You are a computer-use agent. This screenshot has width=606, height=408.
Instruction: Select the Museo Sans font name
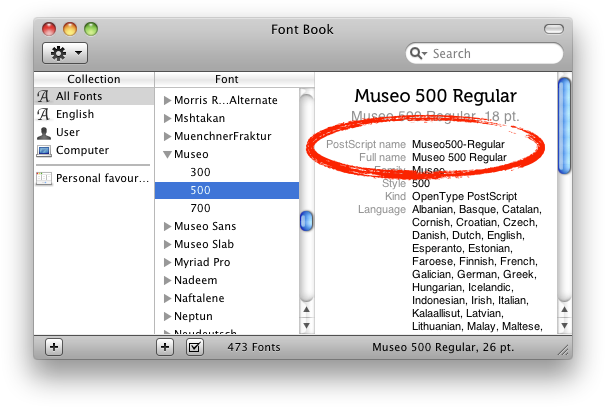tap(205, 226)
